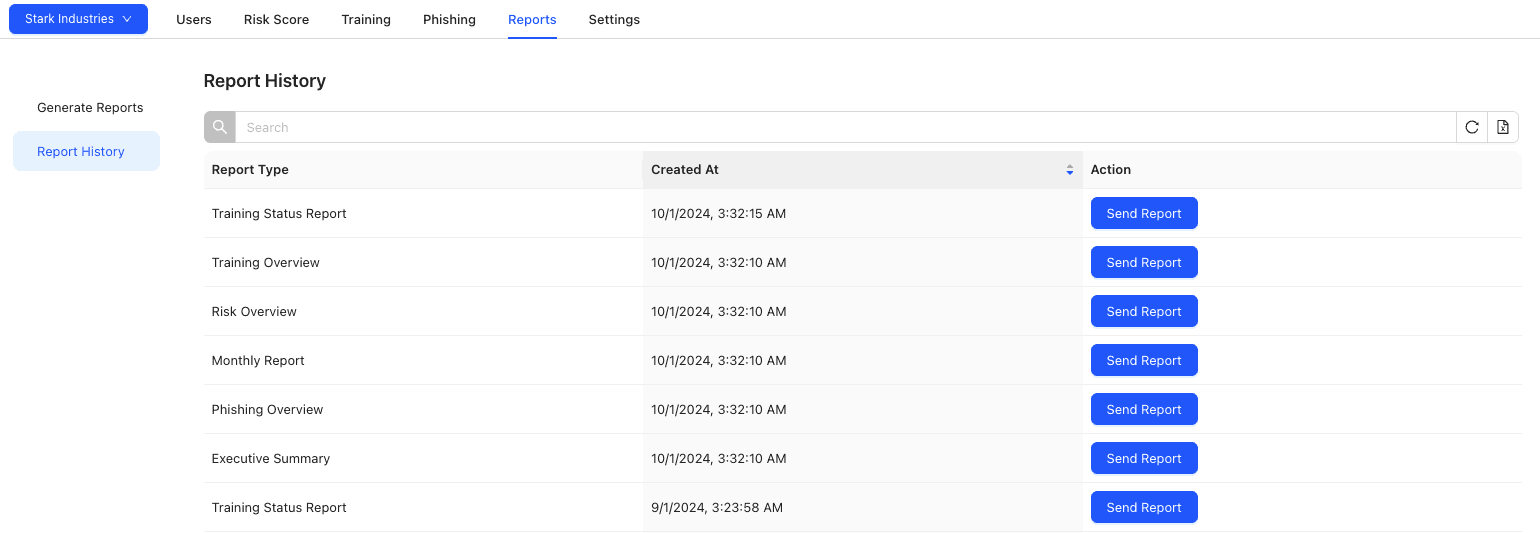Send the Phishing Overview report

[1144, 409]
